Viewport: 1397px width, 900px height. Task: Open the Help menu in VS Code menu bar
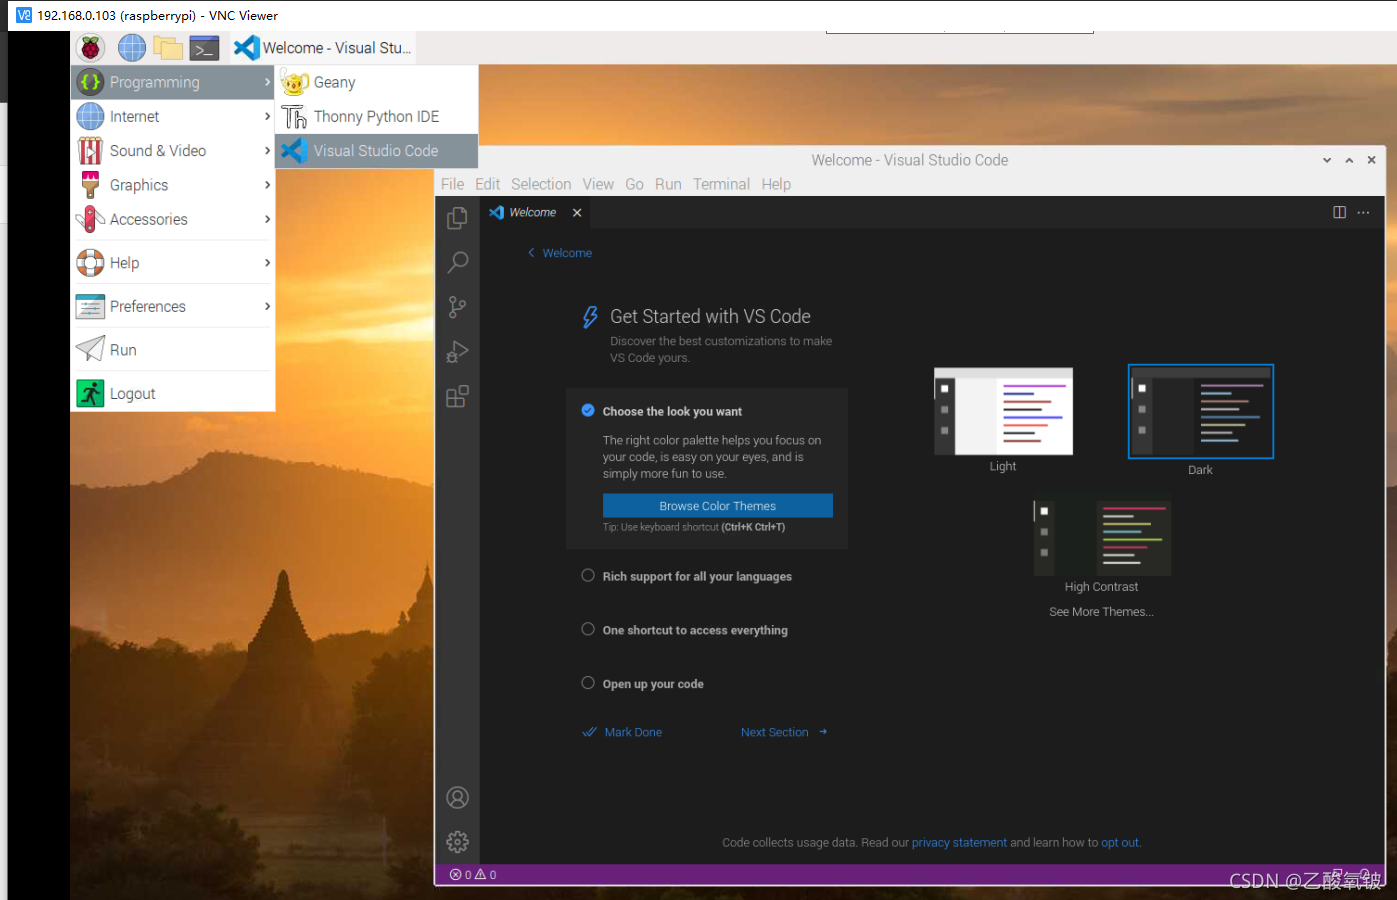tap(776, 184)
